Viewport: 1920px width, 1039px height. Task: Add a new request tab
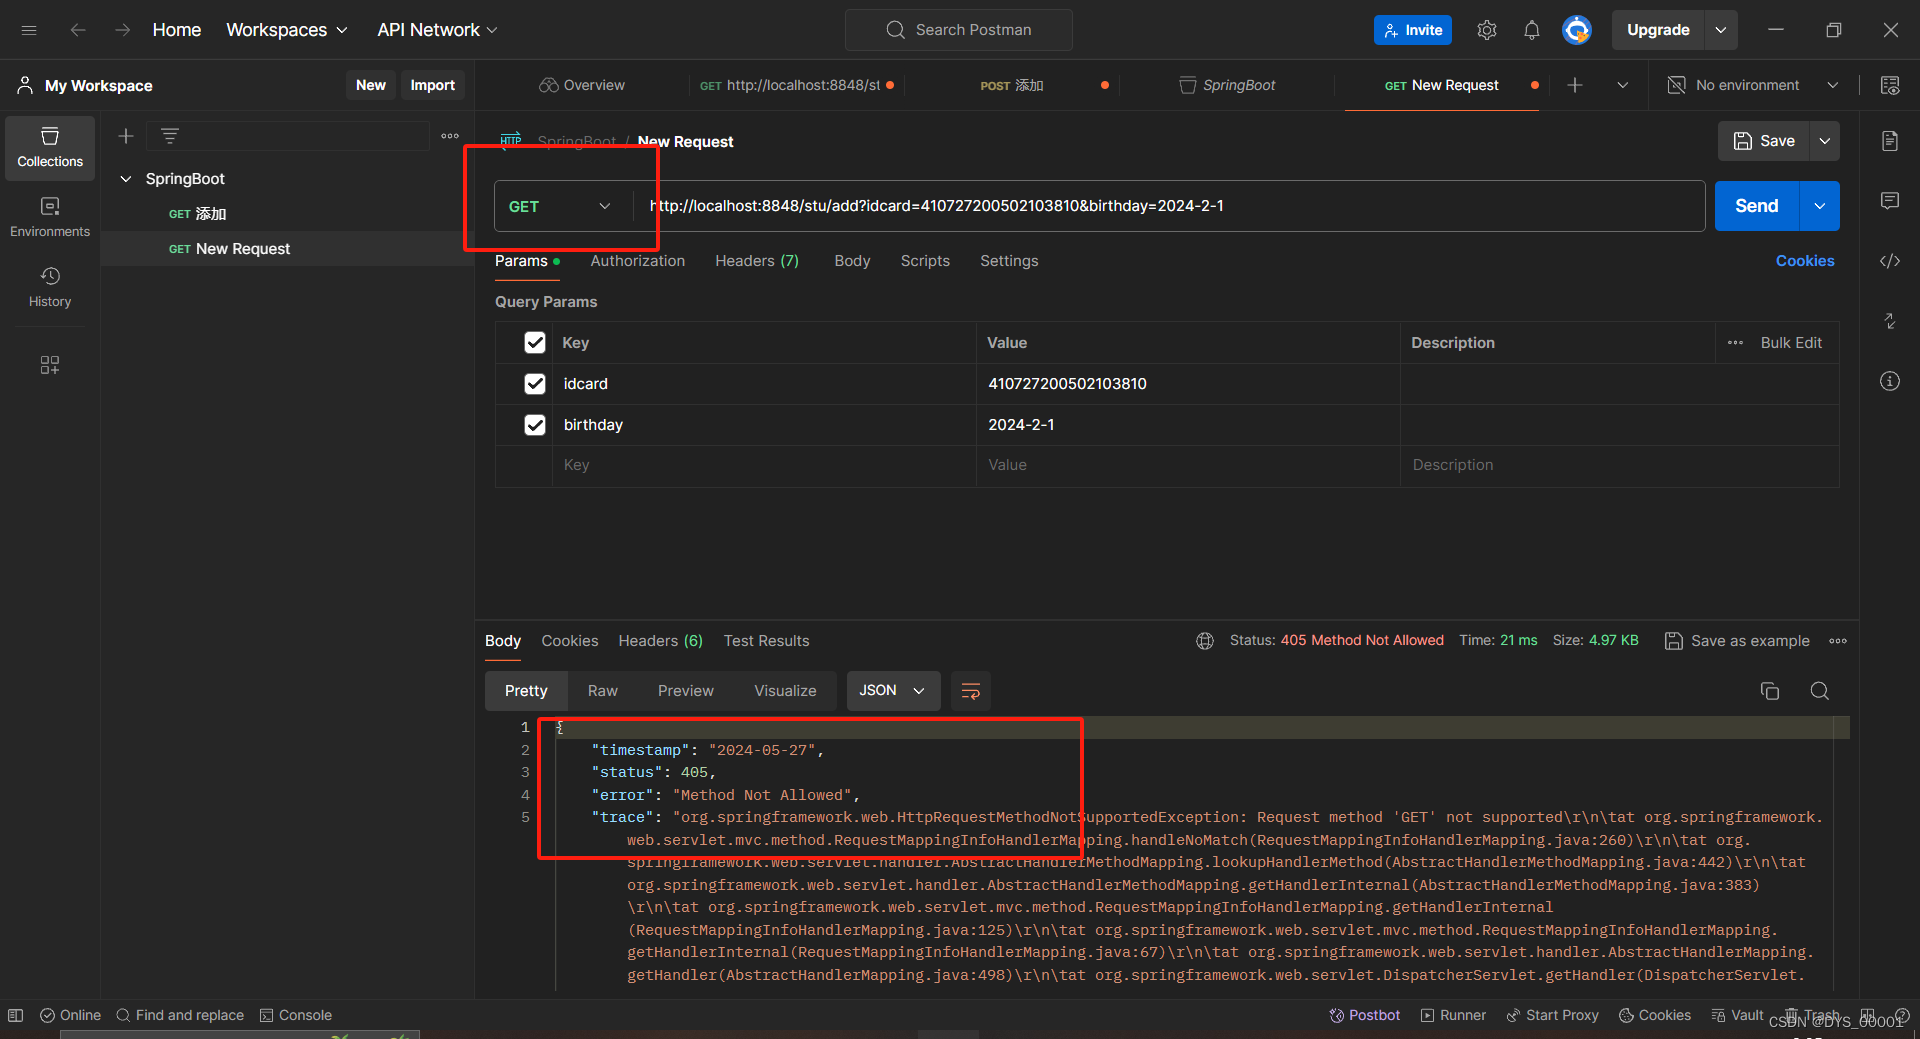(x=1575, y=85)
